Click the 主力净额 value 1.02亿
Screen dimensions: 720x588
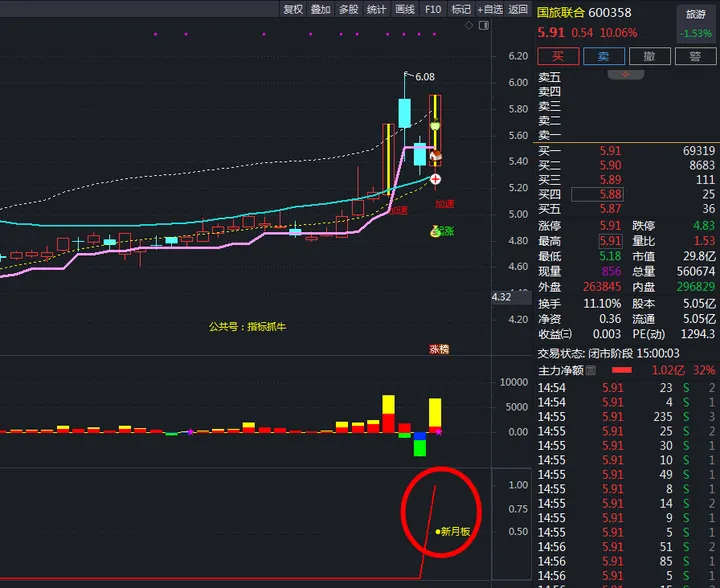click(x=668, y=370)
